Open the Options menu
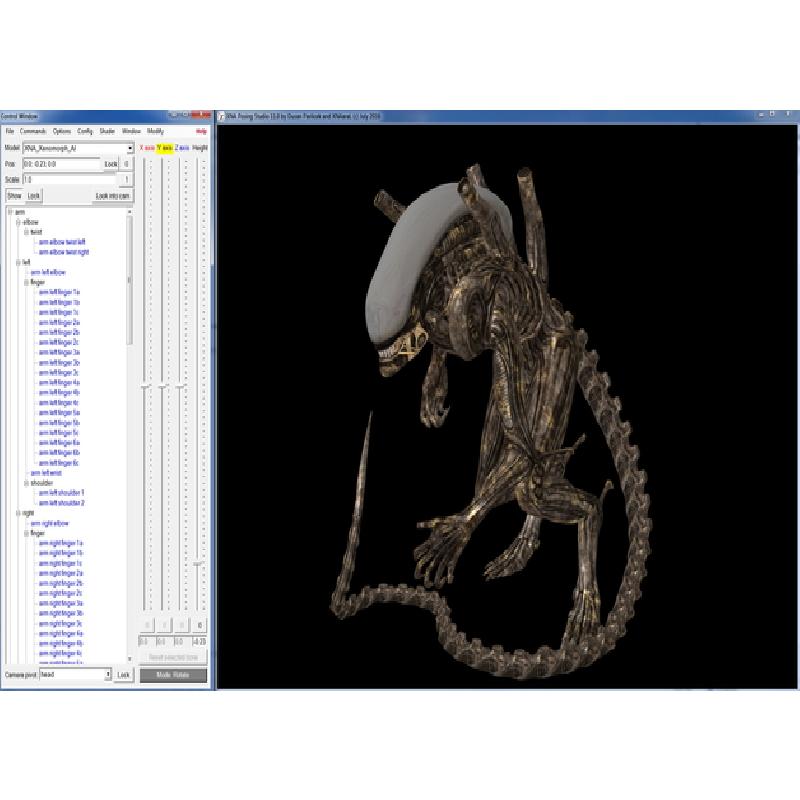The height and width of the screenshot is (800, 800). click(x=62, y=131)
